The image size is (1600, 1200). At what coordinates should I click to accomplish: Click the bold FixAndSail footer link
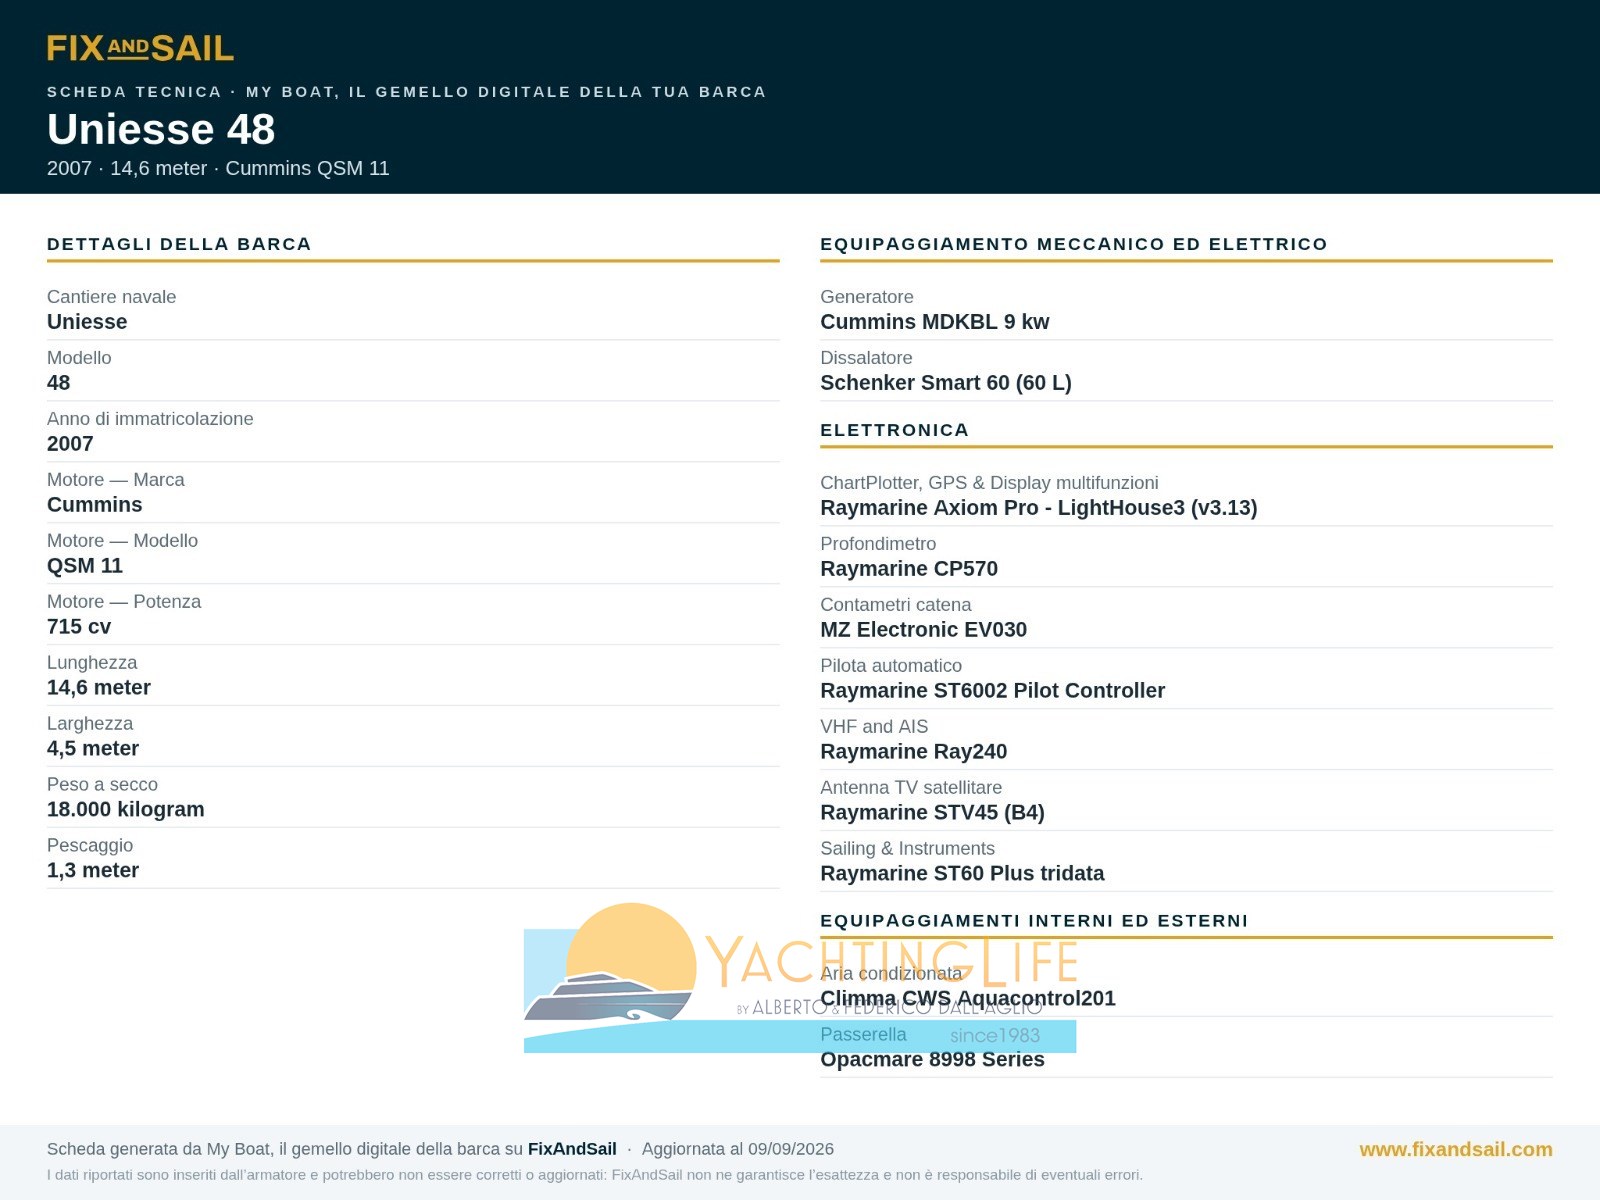click(572, 1149)
